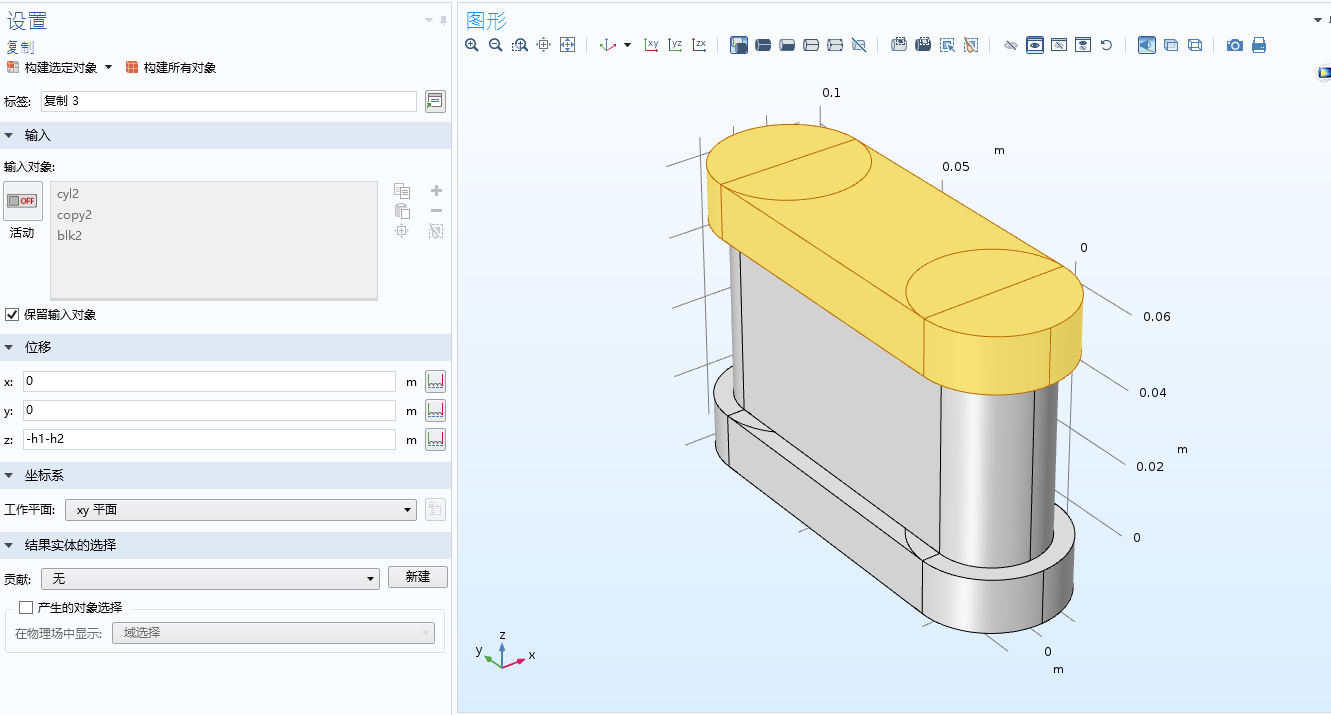Image resolution: width=1331 pixels, height=715 pixels.
Task: Click the select edges icon
Action: click(x=811, y=45)
